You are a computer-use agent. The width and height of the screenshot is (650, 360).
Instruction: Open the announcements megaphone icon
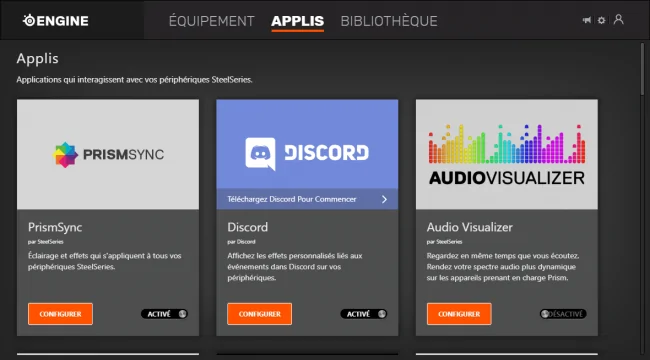587,20
